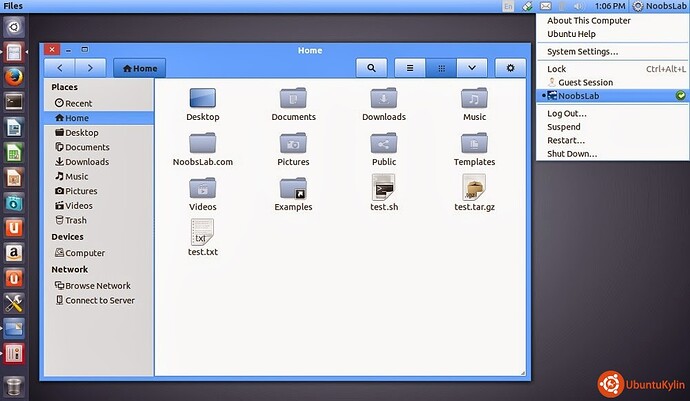Choose System Settings... from the menu

(x=582, y=51)
